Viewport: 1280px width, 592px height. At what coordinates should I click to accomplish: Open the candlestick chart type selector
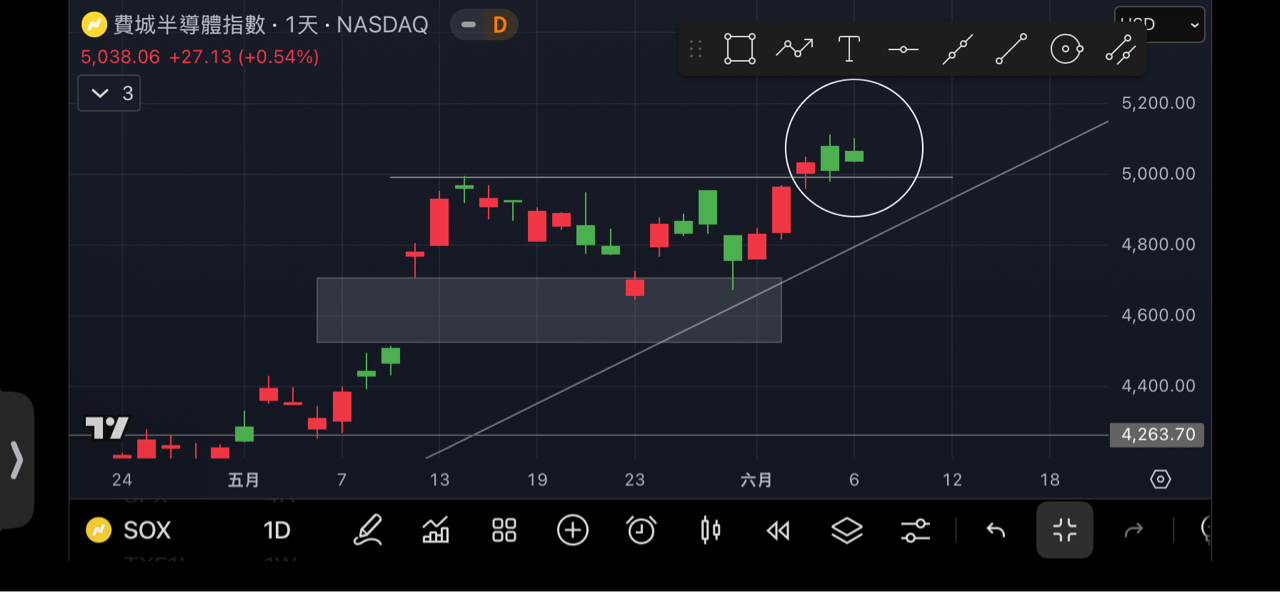click(711, 530)
